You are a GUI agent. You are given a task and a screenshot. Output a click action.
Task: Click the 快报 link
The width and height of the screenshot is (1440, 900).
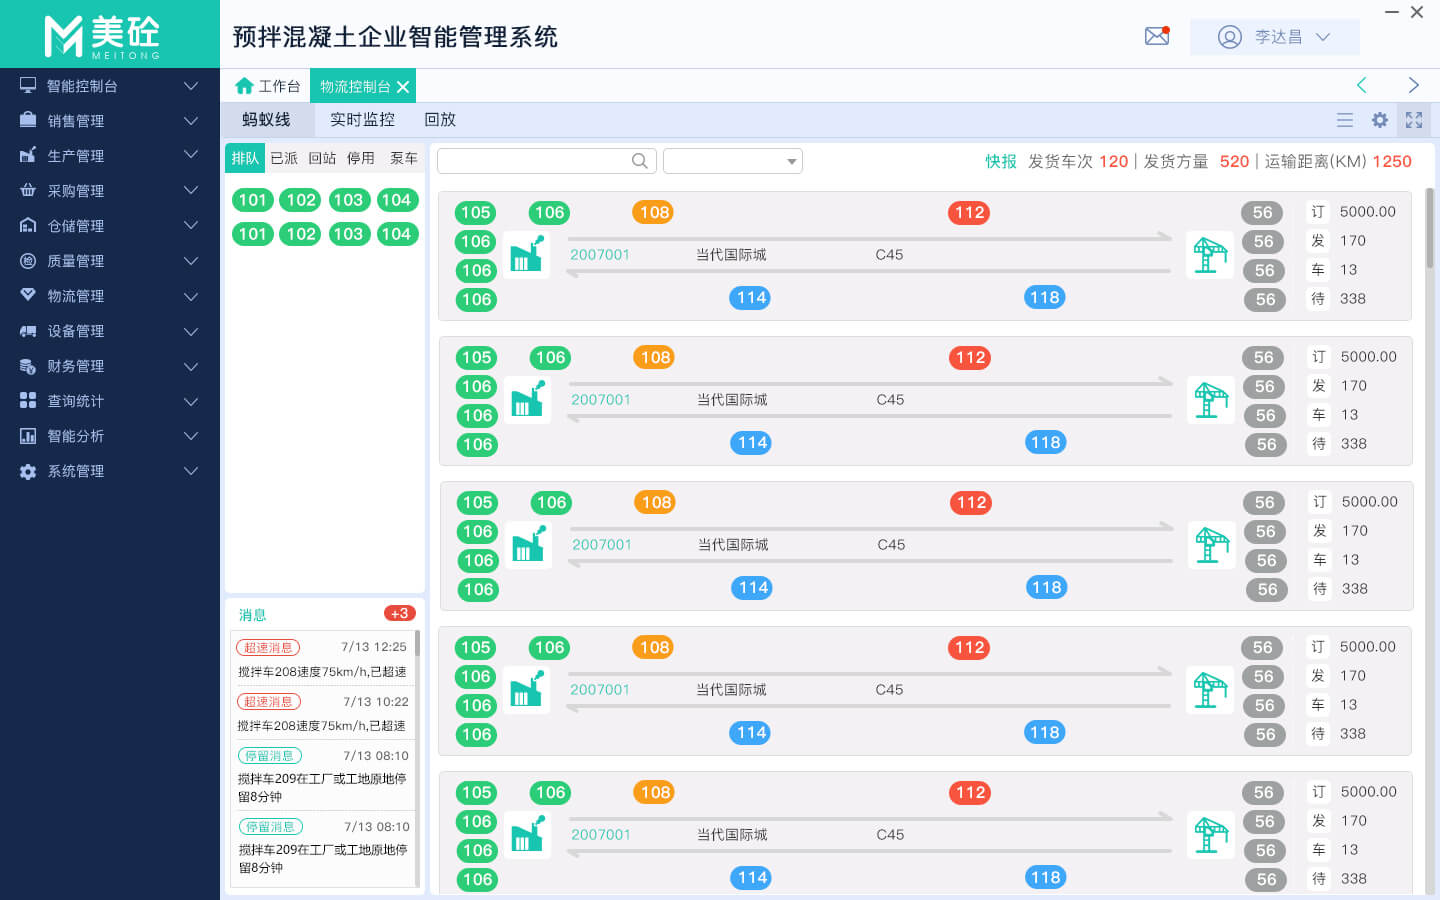point(1000,161)
